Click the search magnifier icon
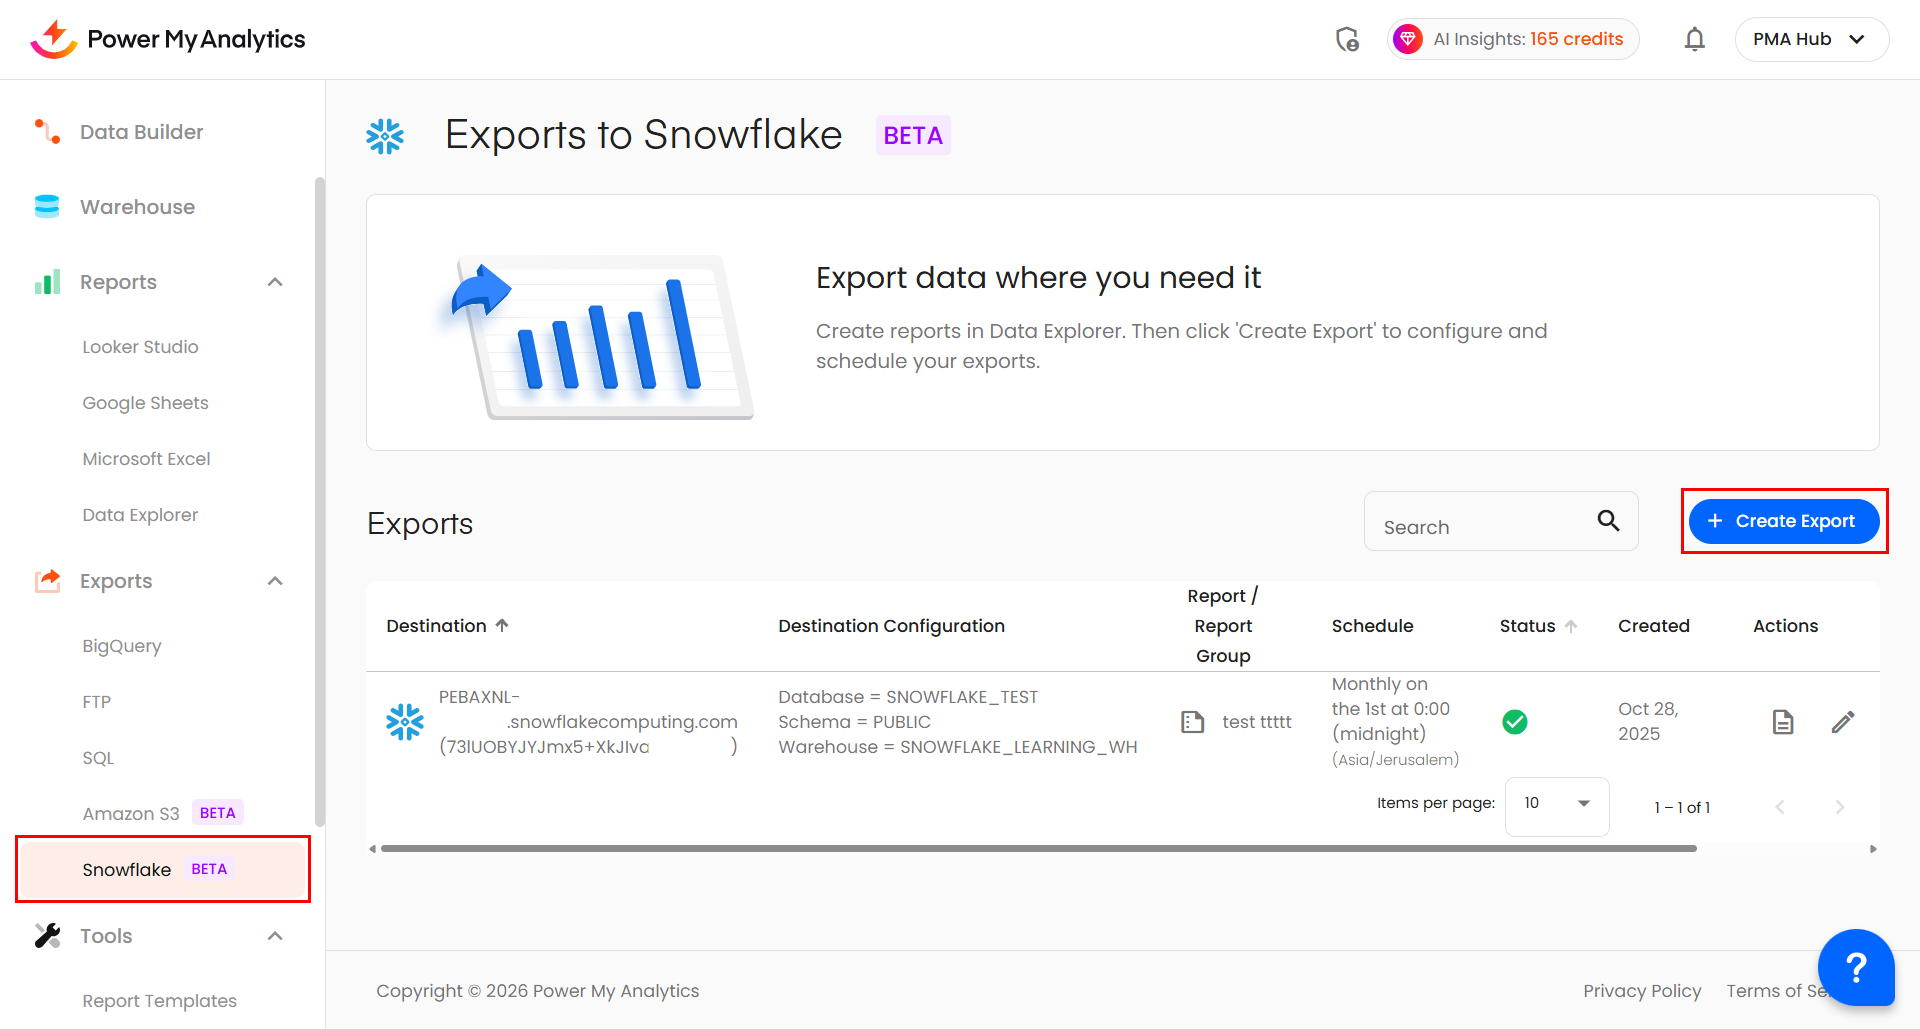1920x1029 pixels. (1608, 520)
